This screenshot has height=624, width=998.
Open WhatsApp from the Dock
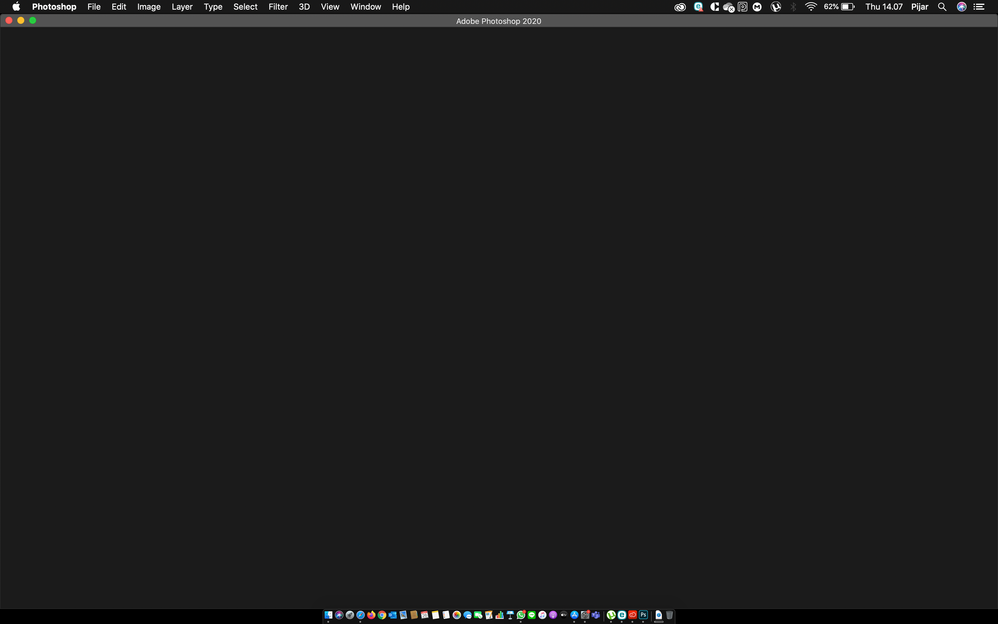point(519,615)
